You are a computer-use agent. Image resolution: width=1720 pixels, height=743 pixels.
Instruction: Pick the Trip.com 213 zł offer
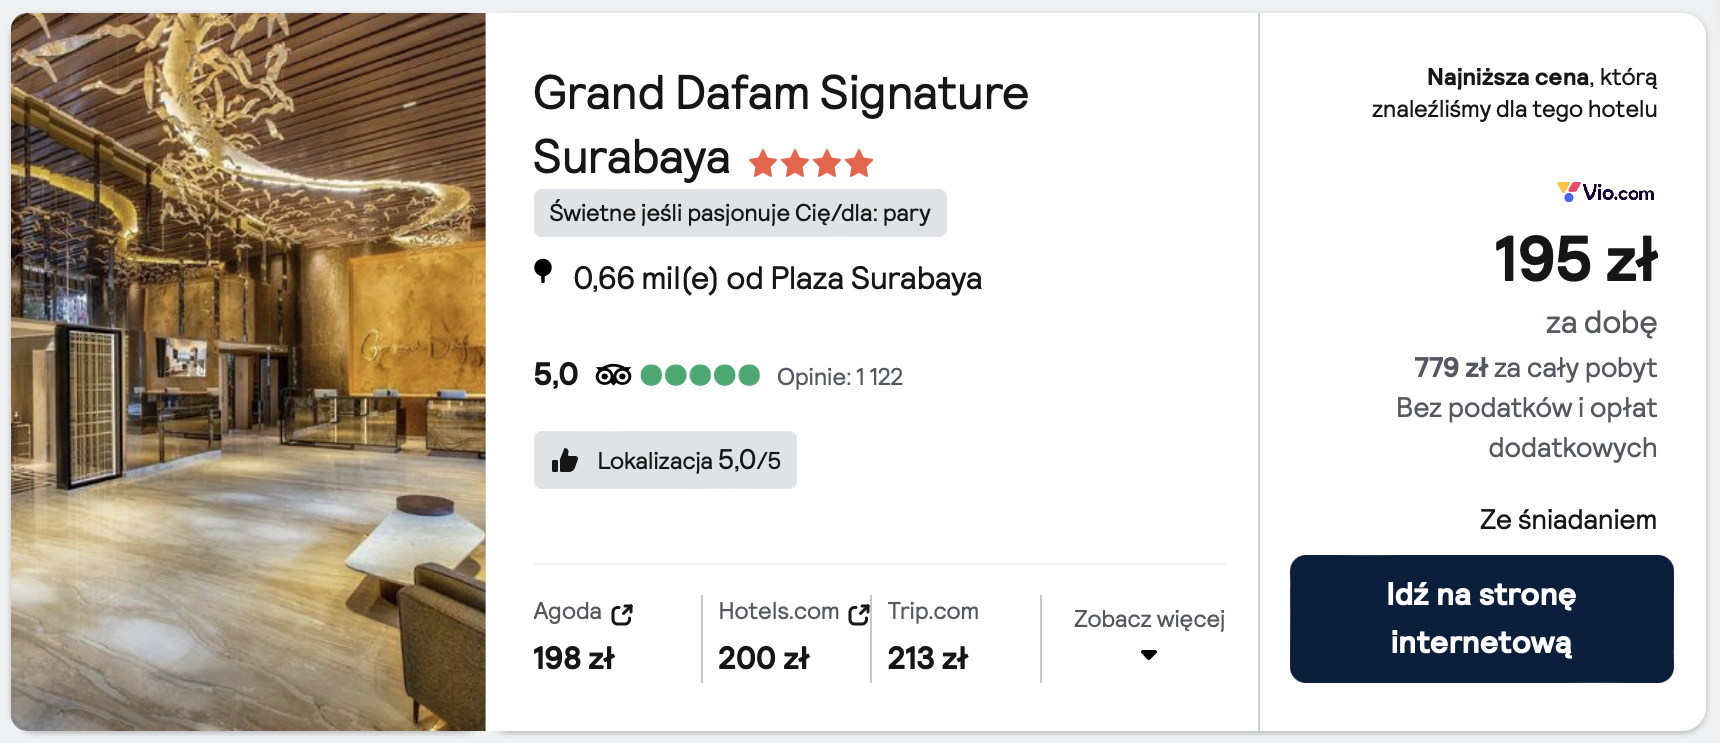[928, 658]
